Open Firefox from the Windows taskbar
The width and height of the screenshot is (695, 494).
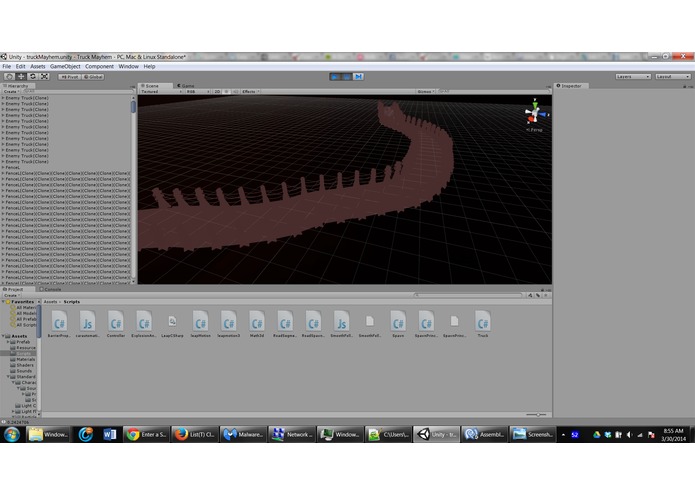[x=194, y=435]
